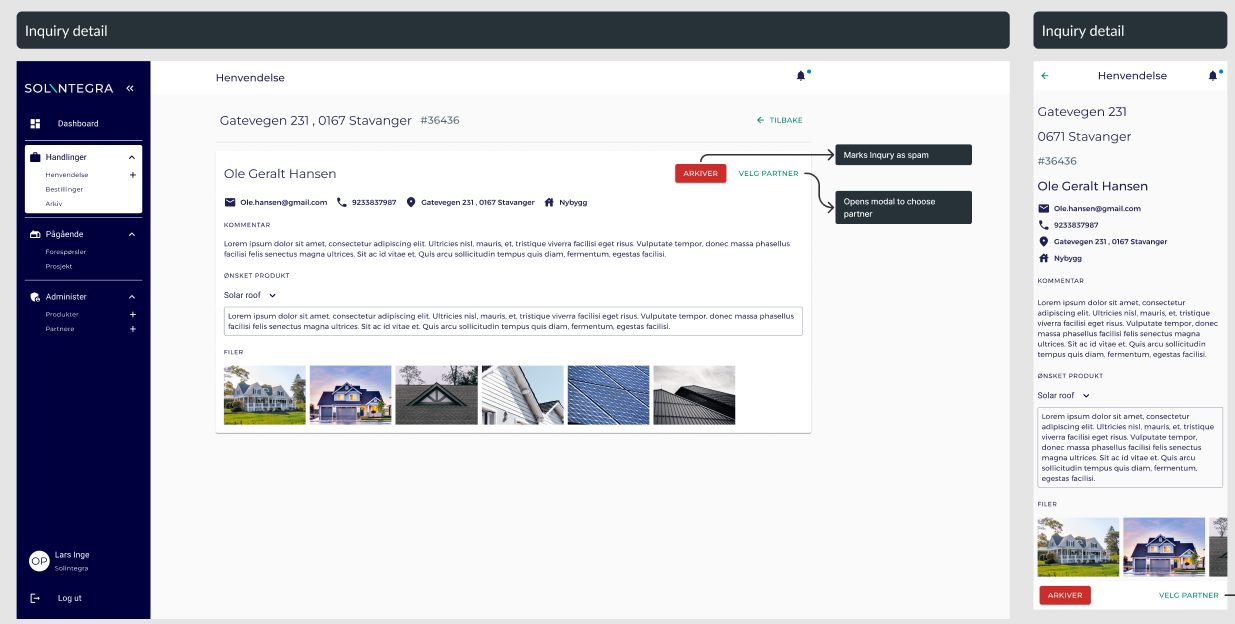Collapse the Pågående section chevron
1235x624 pixels.
click(132, 234)
